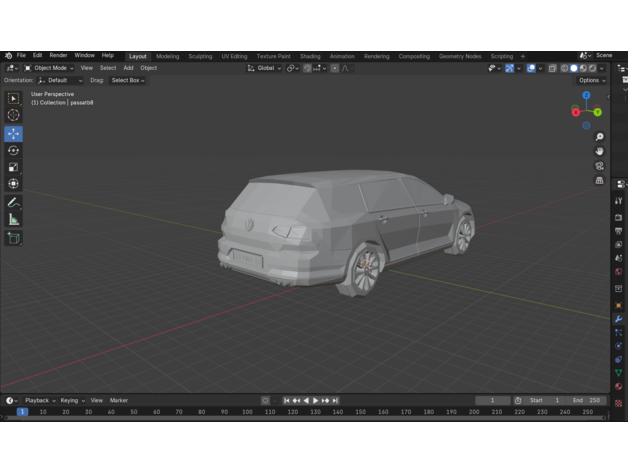Viewport: 628px width, 472px height.
Task: Activate the Rotate tool
Action: (x=13, y=150)
